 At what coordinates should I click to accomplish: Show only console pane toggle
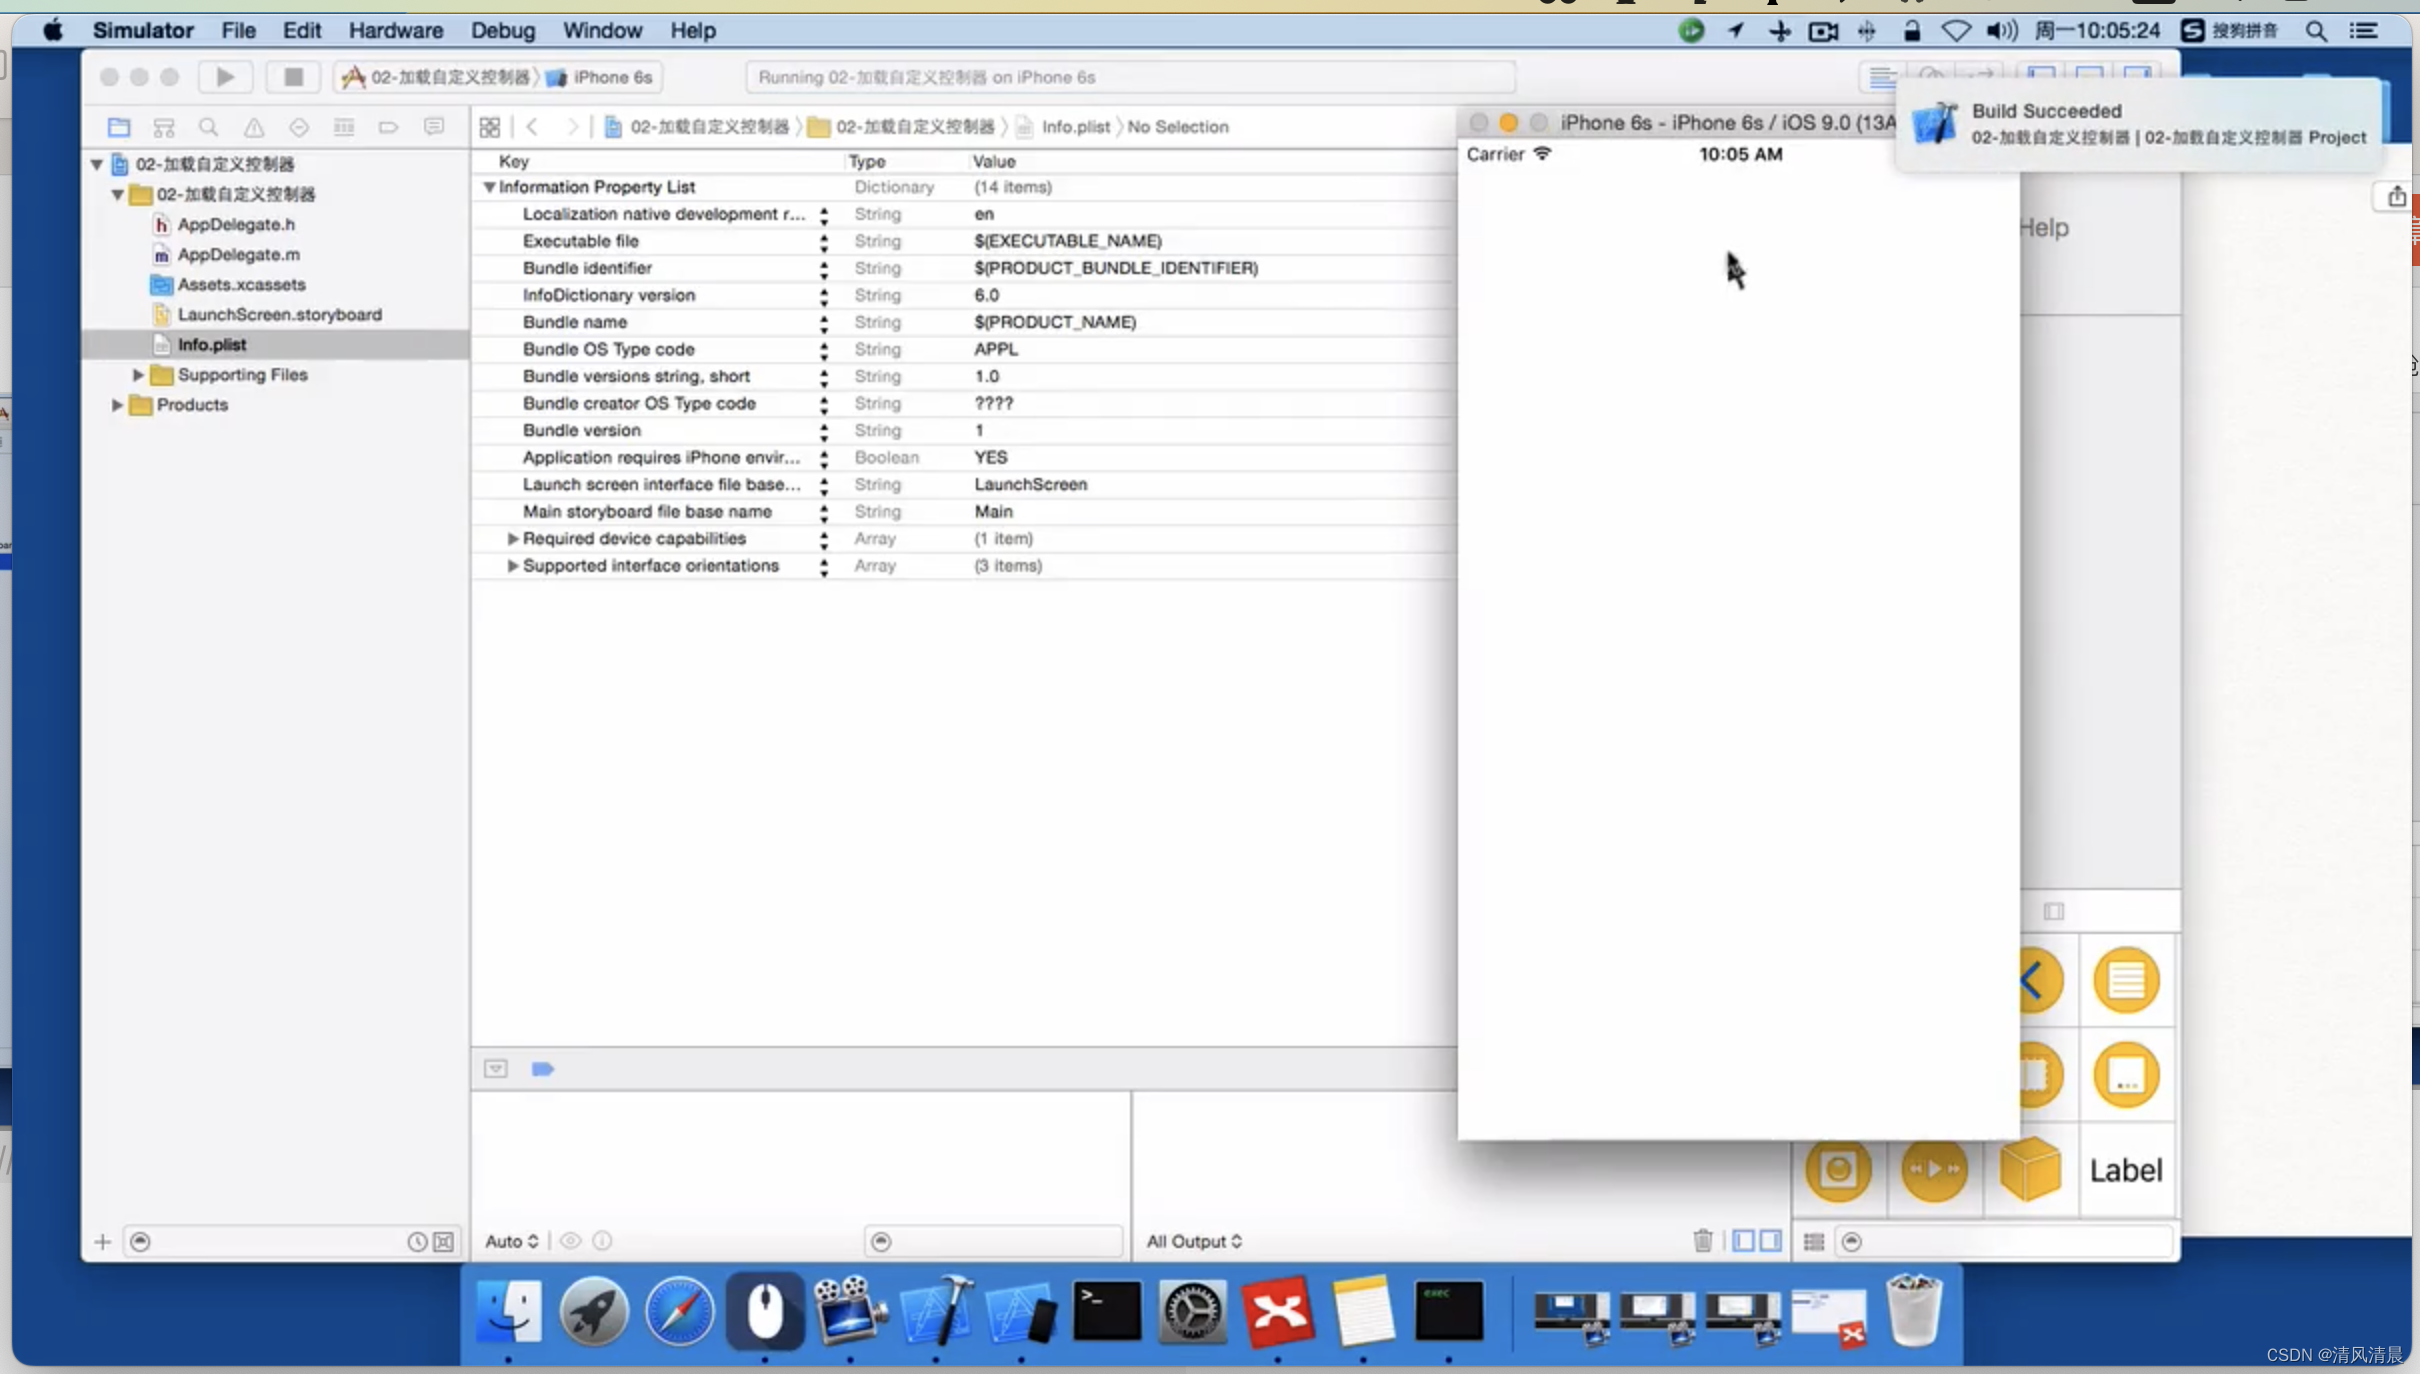(x=1770, y=1241)
